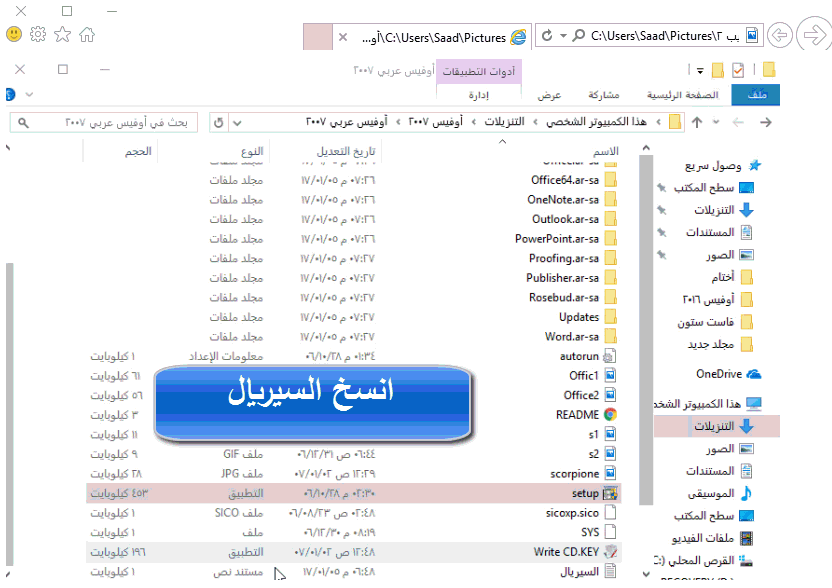Click the ملف file menu button
This screenshot has width=832, height=588.
click(757, 95)
